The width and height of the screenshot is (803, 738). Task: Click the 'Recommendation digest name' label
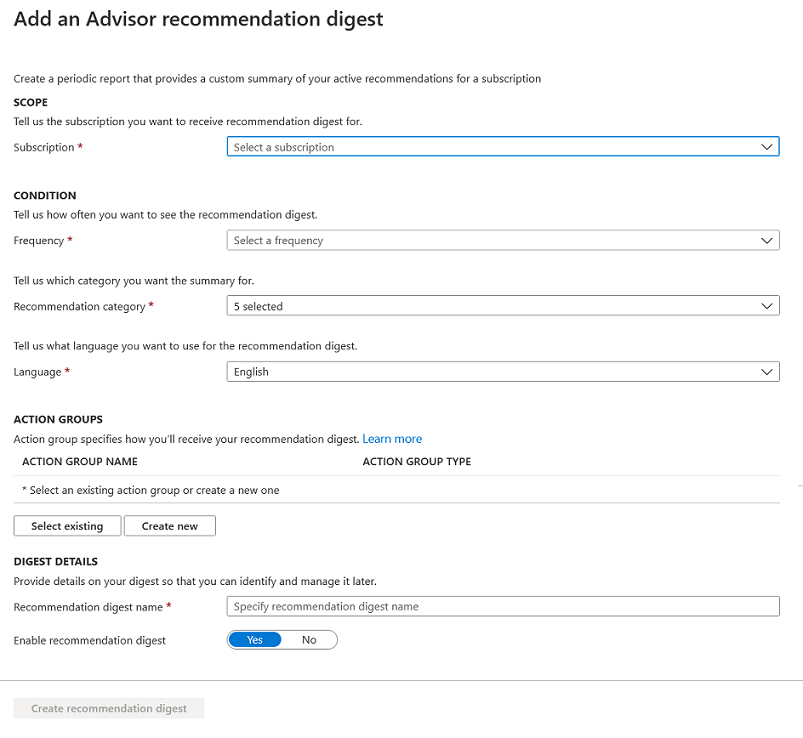coord(88,607)
